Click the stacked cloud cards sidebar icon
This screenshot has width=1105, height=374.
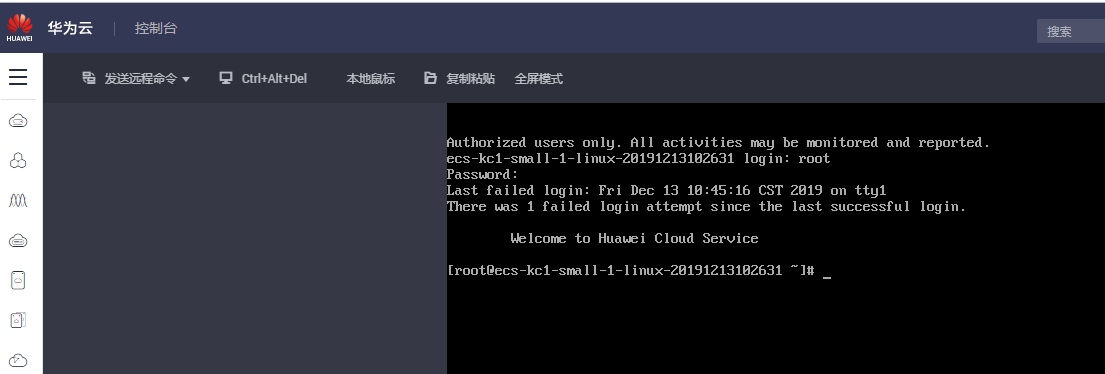(18, 320)
